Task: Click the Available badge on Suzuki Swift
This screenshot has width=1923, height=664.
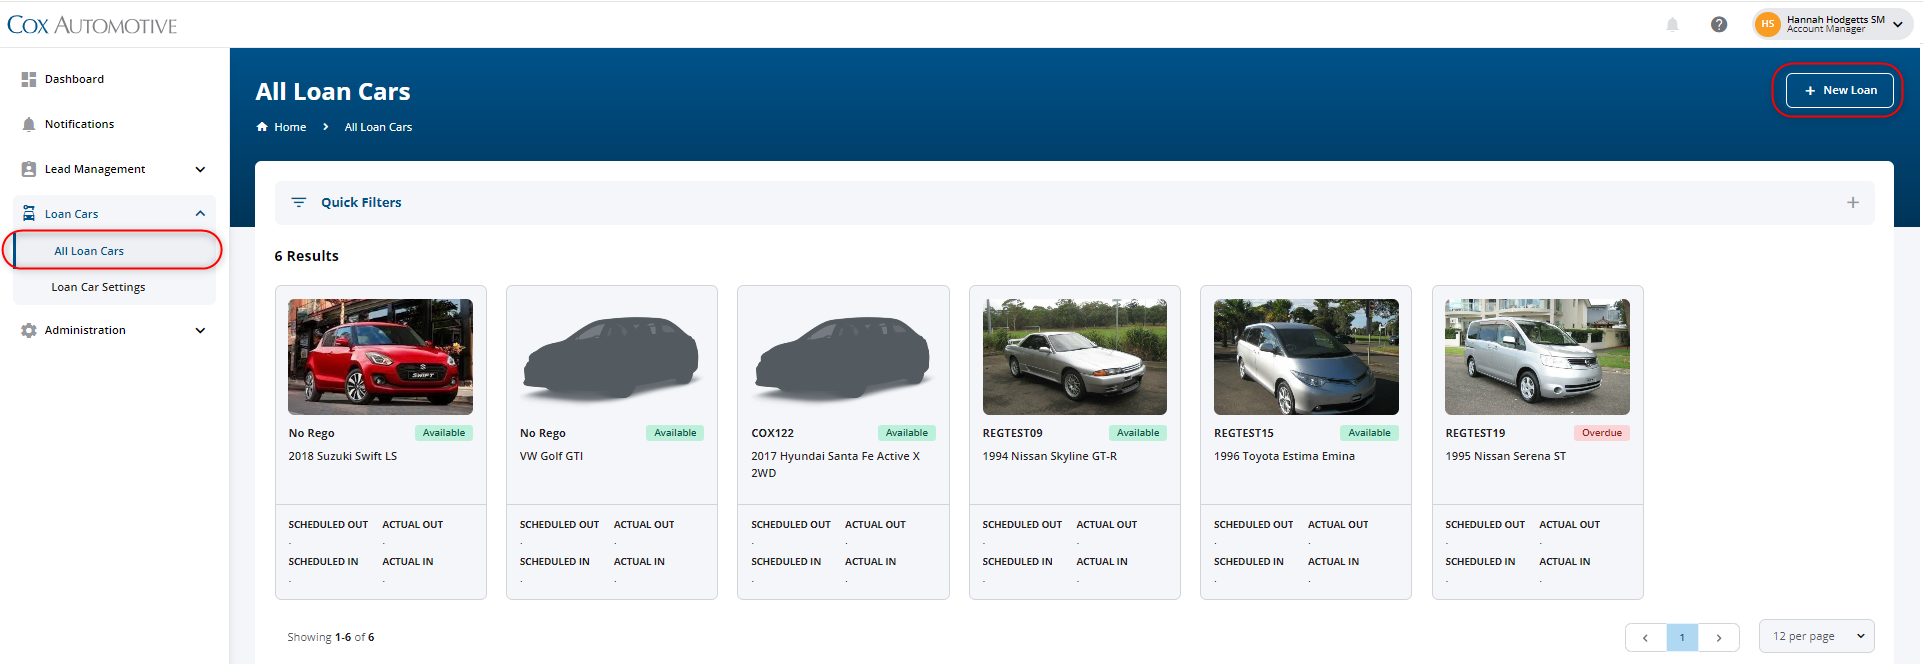Action: [x=444, y=433]
